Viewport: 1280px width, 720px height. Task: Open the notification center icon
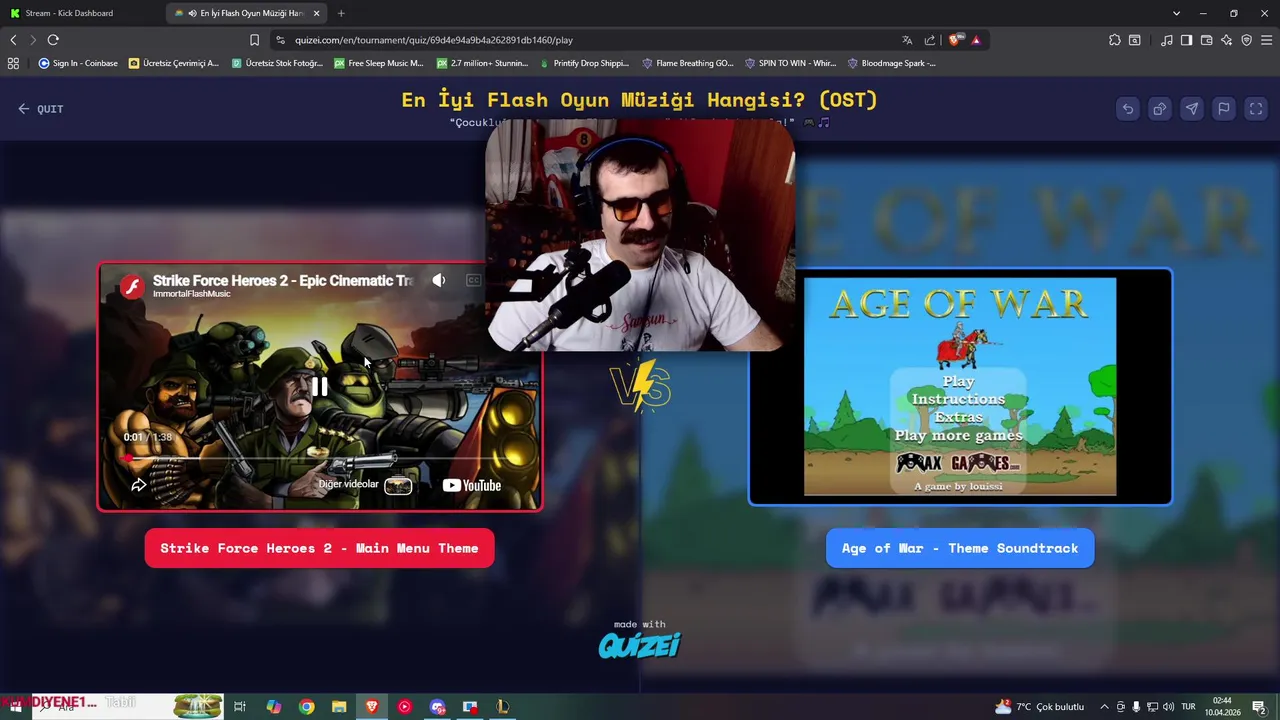(1259, 707)
